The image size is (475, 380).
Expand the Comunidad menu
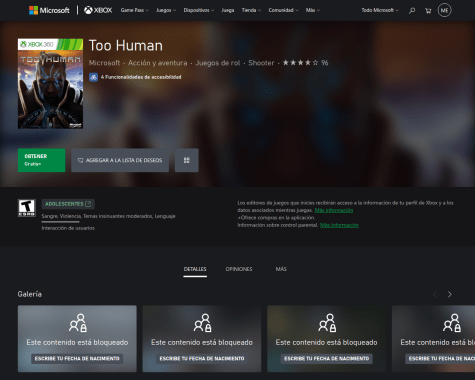point(283,10)
